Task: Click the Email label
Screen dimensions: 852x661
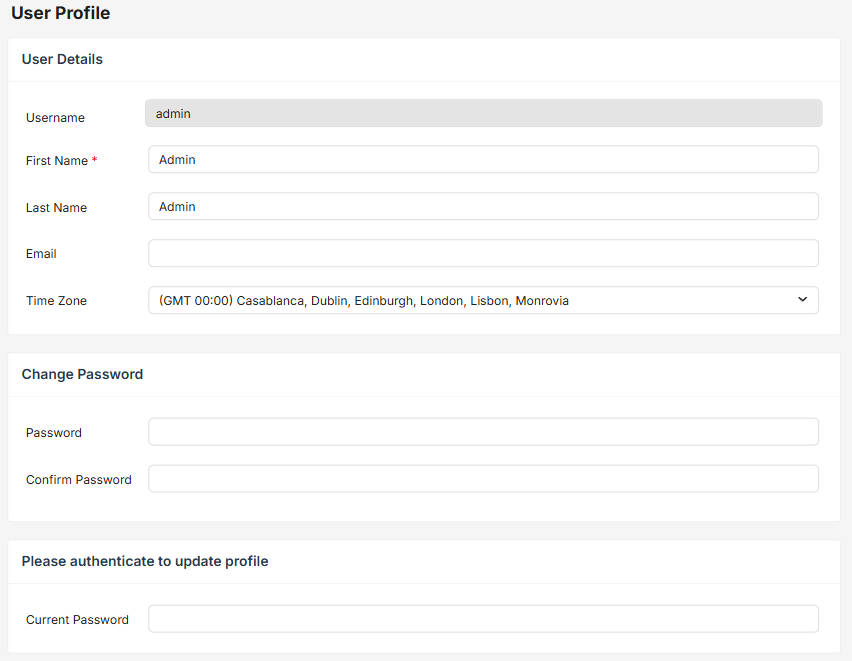Action: 41,254
